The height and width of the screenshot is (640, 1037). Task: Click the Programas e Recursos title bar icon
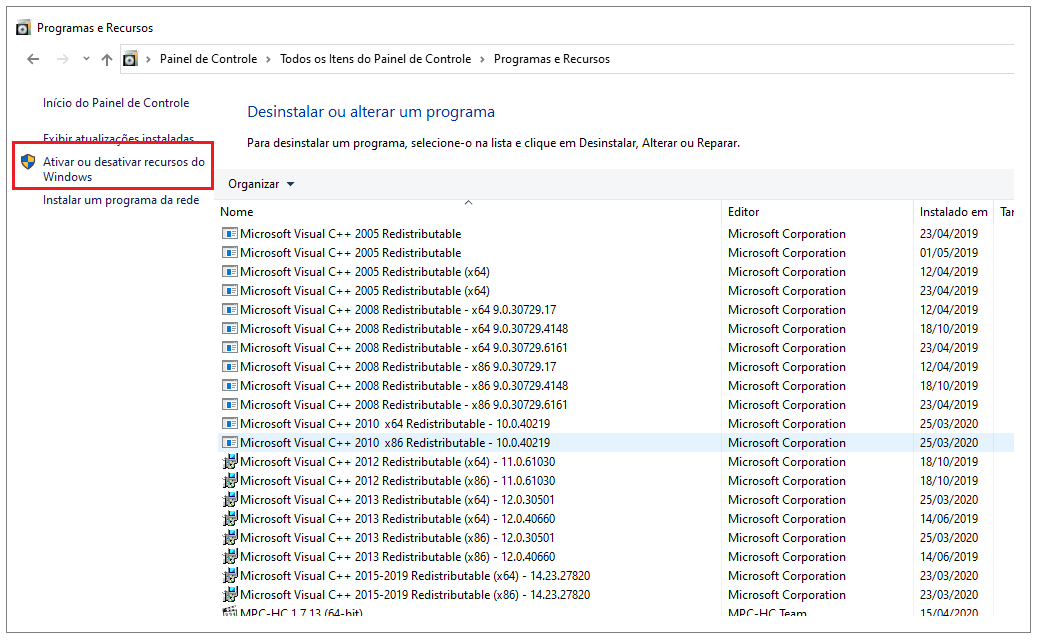click(x=23, y=28)
